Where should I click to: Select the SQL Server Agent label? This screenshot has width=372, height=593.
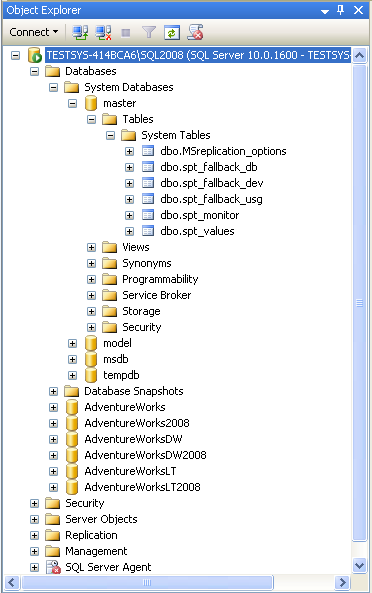[108, 567]
